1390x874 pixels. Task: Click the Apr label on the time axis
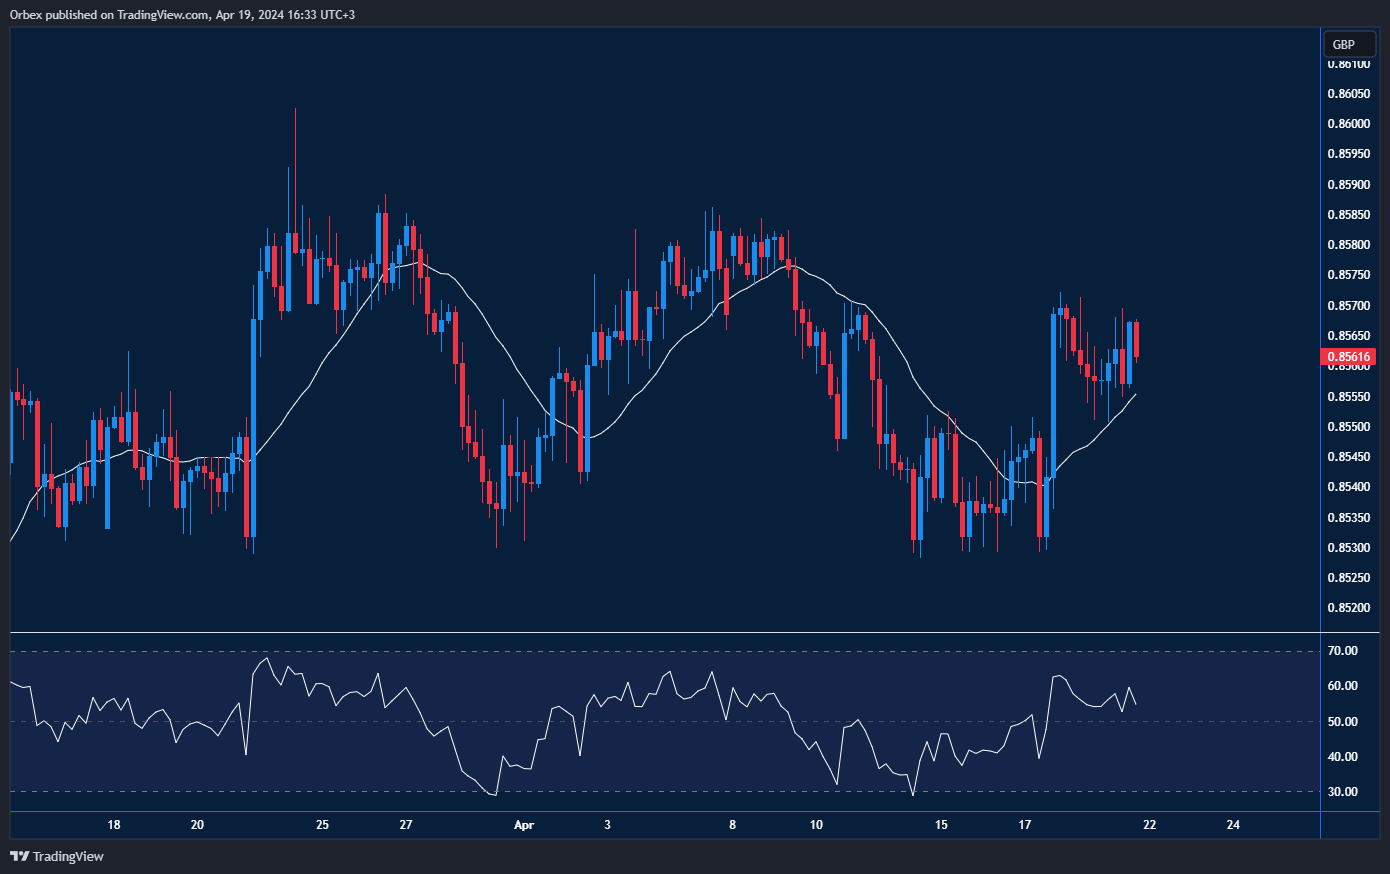coord(524,825)
